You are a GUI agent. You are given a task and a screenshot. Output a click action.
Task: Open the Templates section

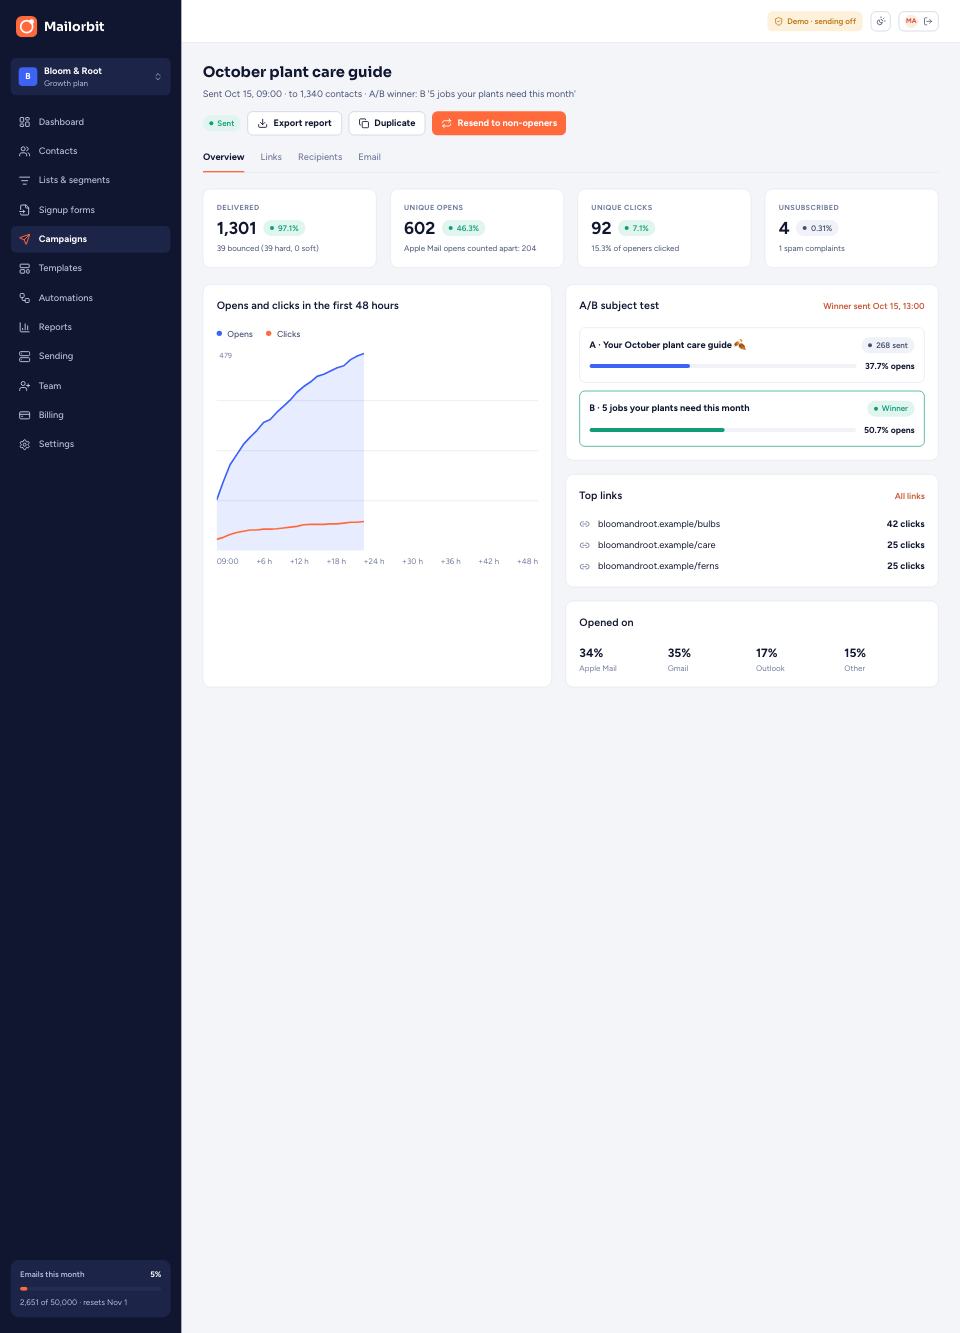[90, 268]
